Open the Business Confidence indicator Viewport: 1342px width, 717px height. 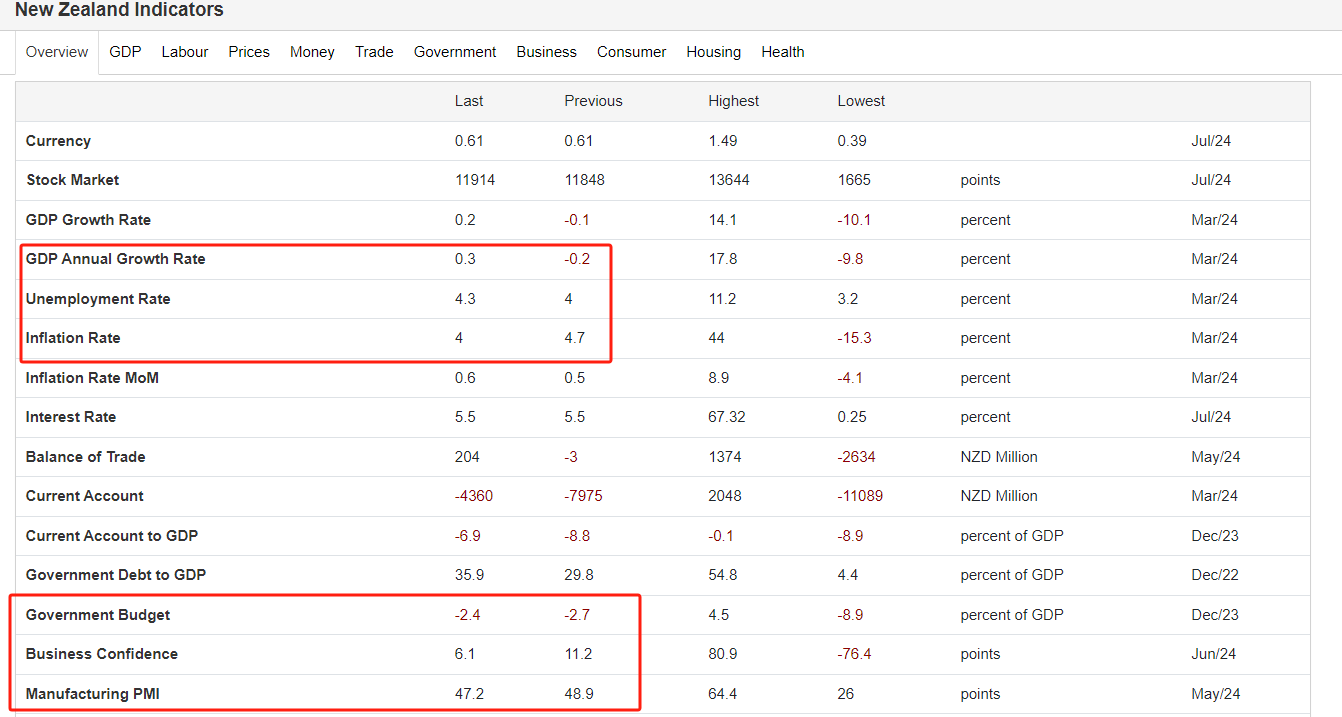coord(102,654)
